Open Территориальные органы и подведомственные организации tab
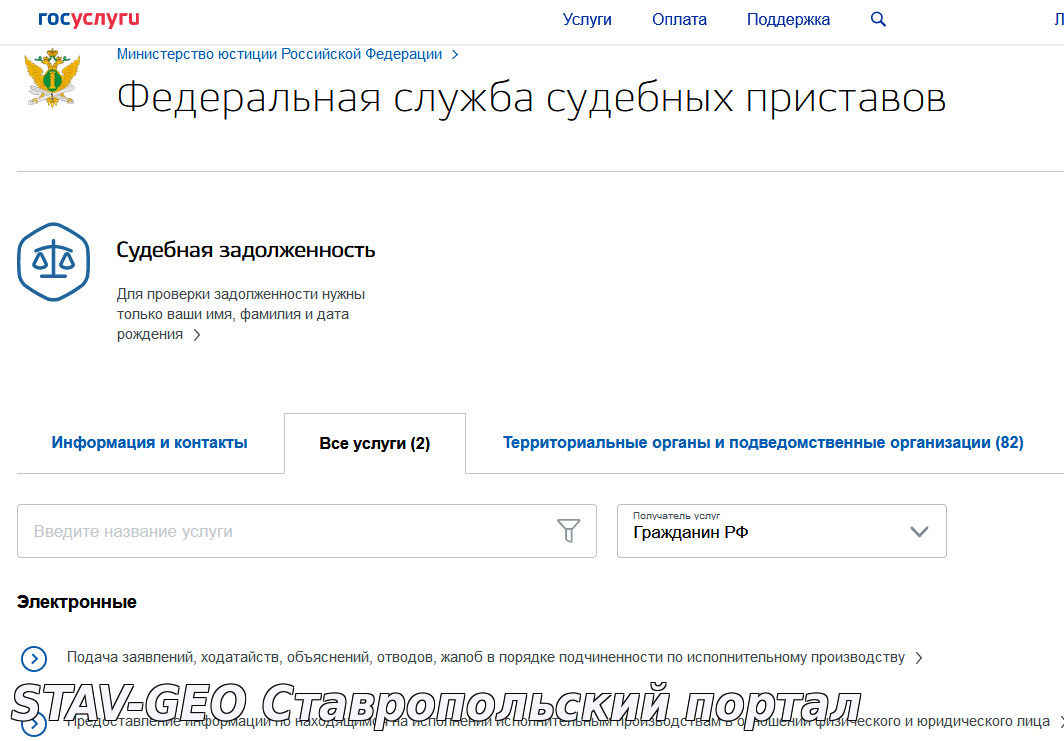This screenshot has height=741, width=1064. (x=763, y=442)
